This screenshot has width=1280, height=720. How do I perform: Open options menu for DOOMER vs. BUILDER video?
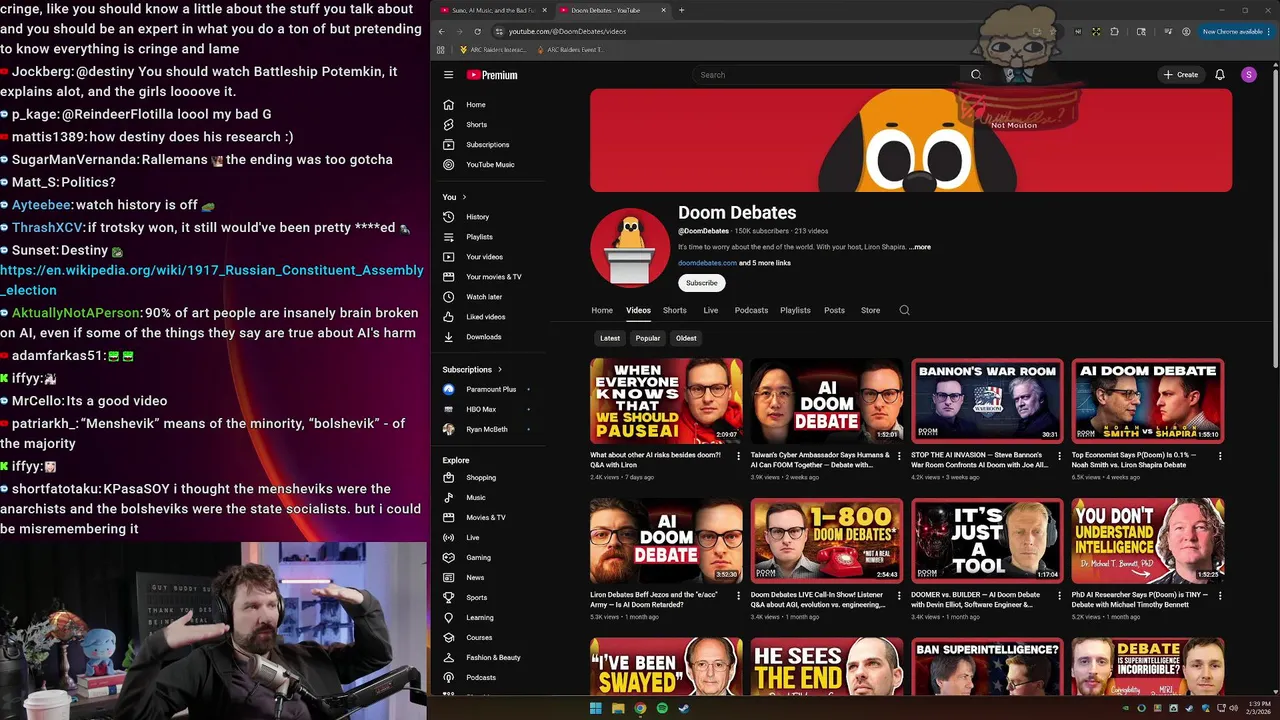coord(1060,595)
